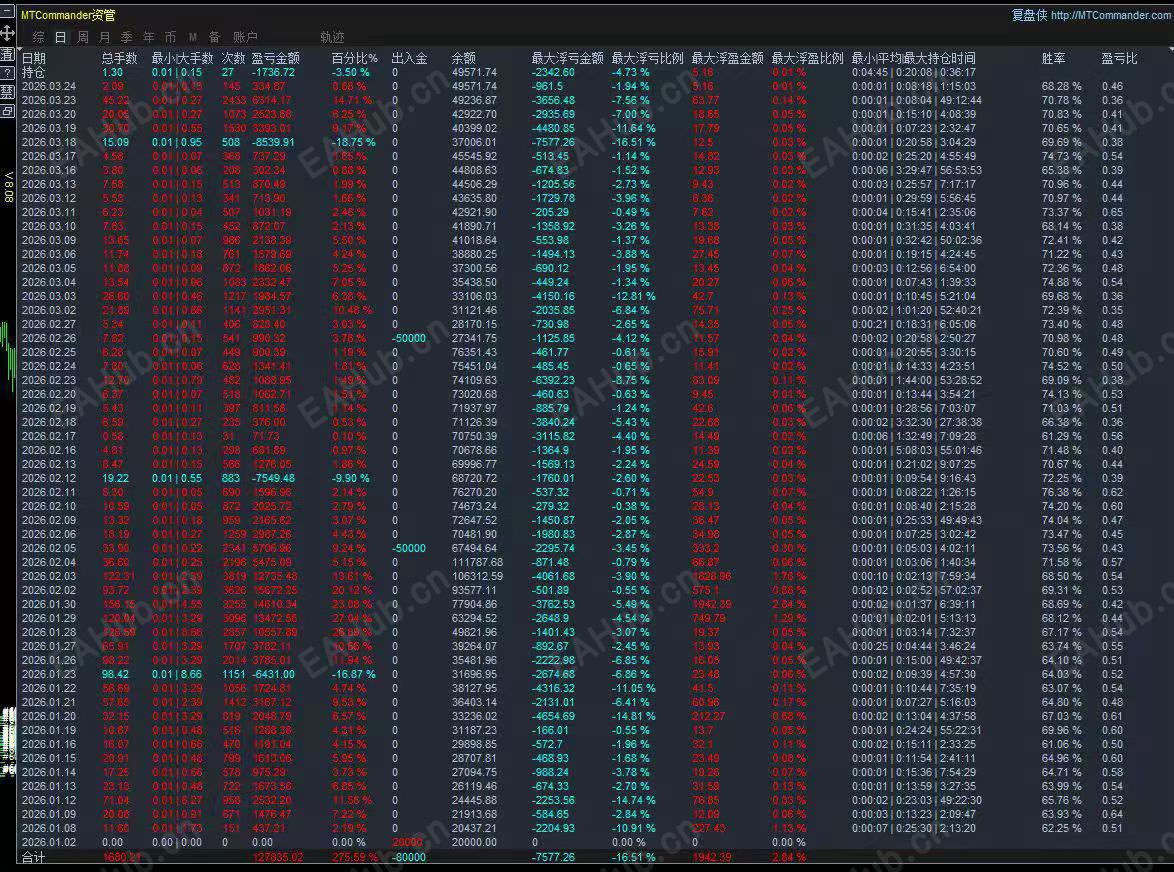Screen dimensions: 1174x872
Task: Select the 2026.02.03 date row
Action: (x=49, y=576)
